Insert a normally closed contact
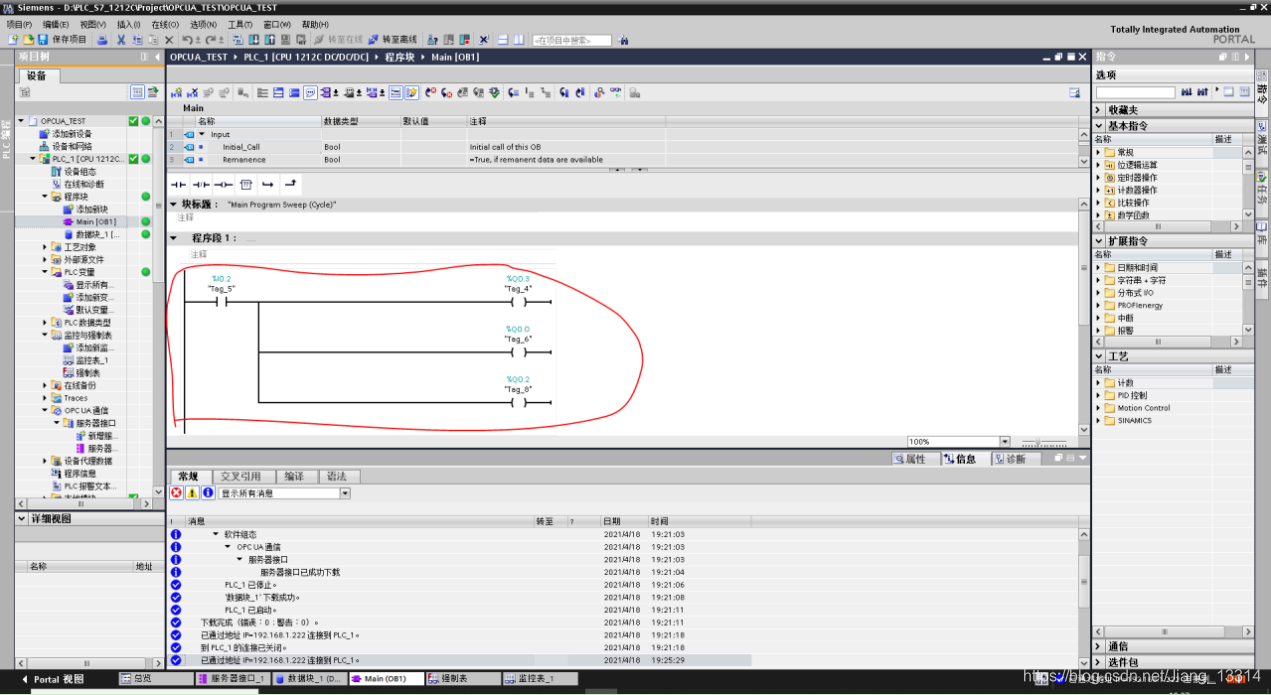Image resolution: width=1271 pixels, height=695 pixels. click(201, 185)
